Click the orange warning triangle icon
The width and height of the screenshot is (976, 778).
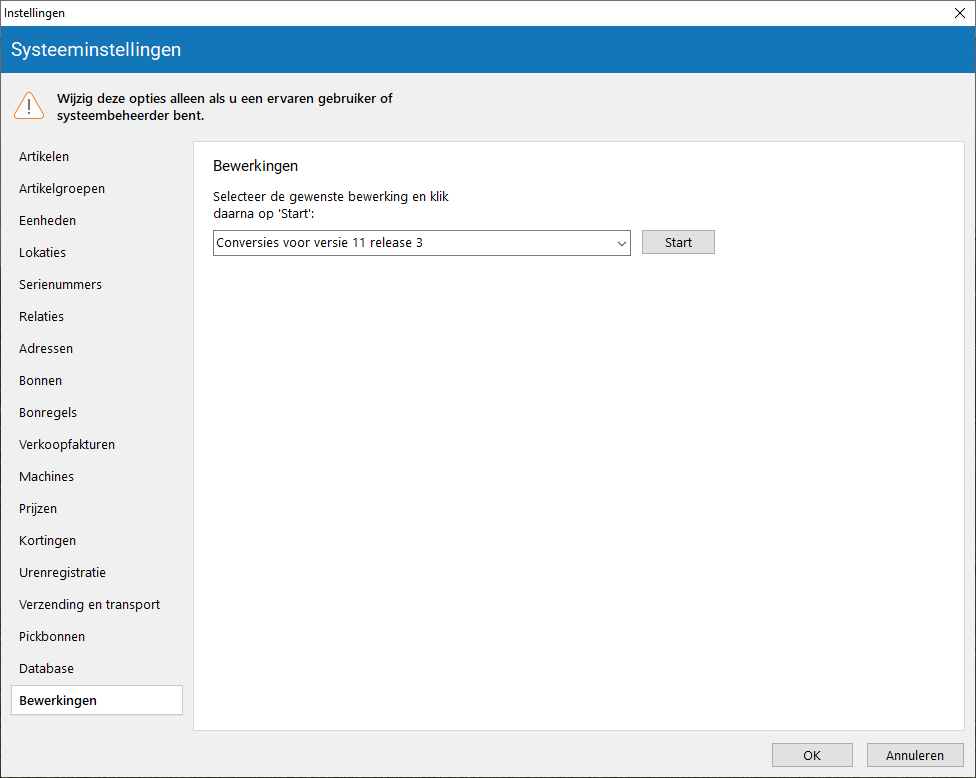[x=29, y=106]
